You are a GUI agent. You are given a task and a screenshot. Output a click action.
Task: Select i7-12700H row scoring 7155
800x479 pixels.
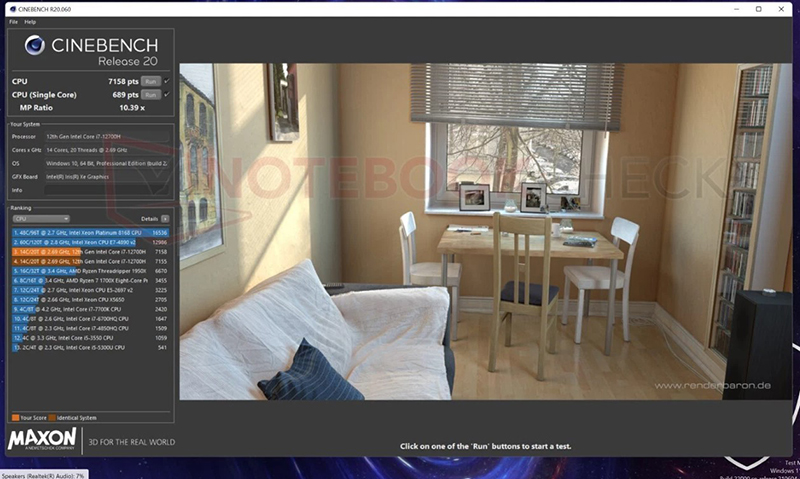pos(90,261)
